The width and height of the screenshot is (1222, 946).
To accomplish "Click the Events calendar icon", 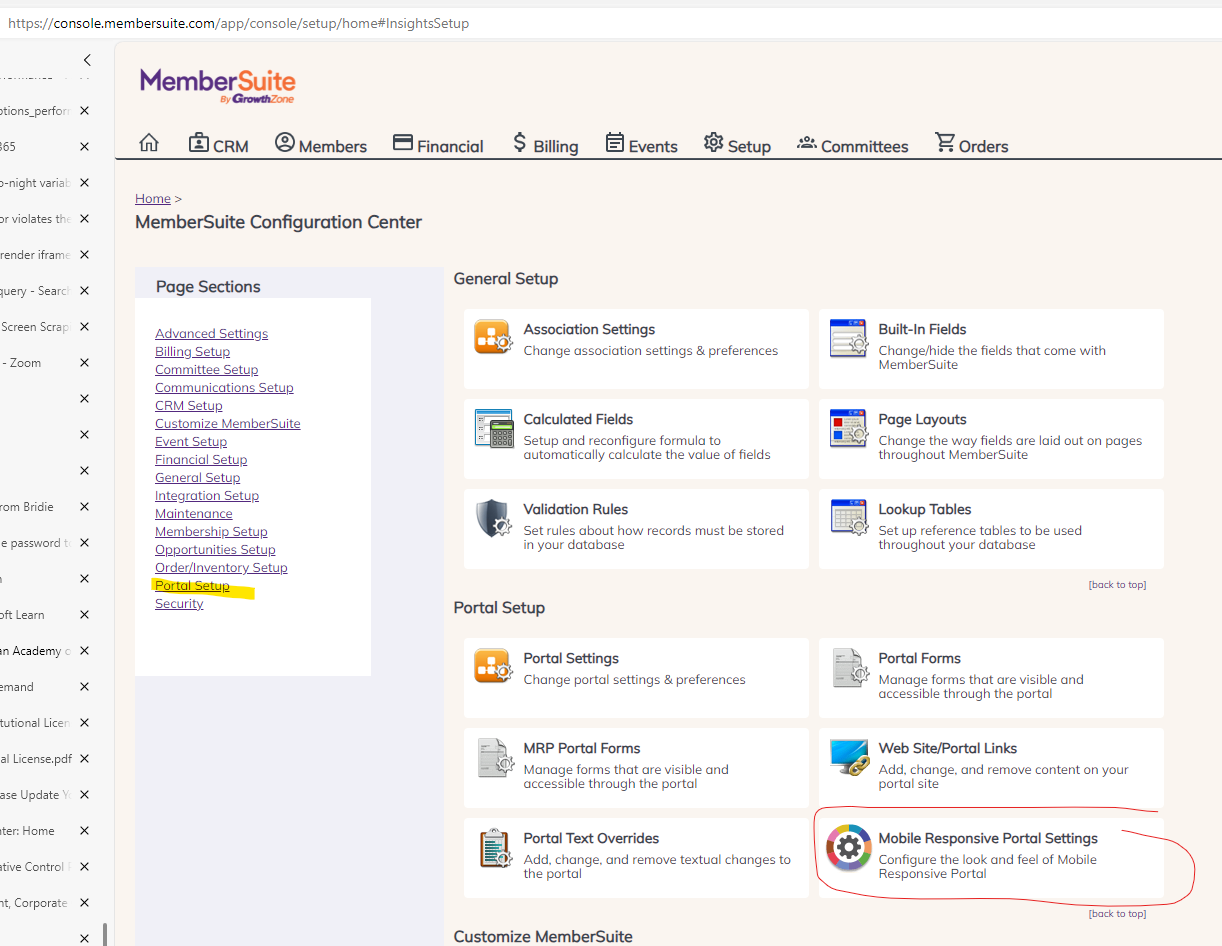I will click(615, 143).
